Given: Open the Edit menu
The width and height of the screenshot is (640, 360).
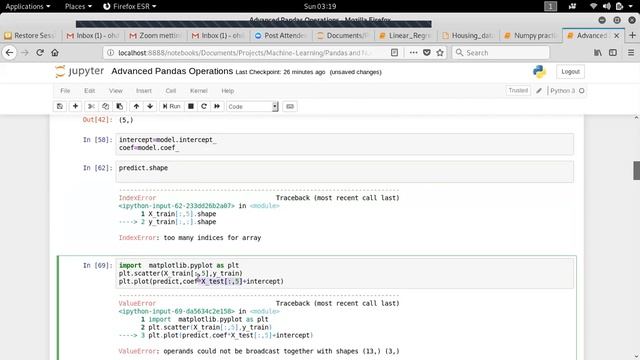Looking at the screenshot, I should tap(89, 91).
